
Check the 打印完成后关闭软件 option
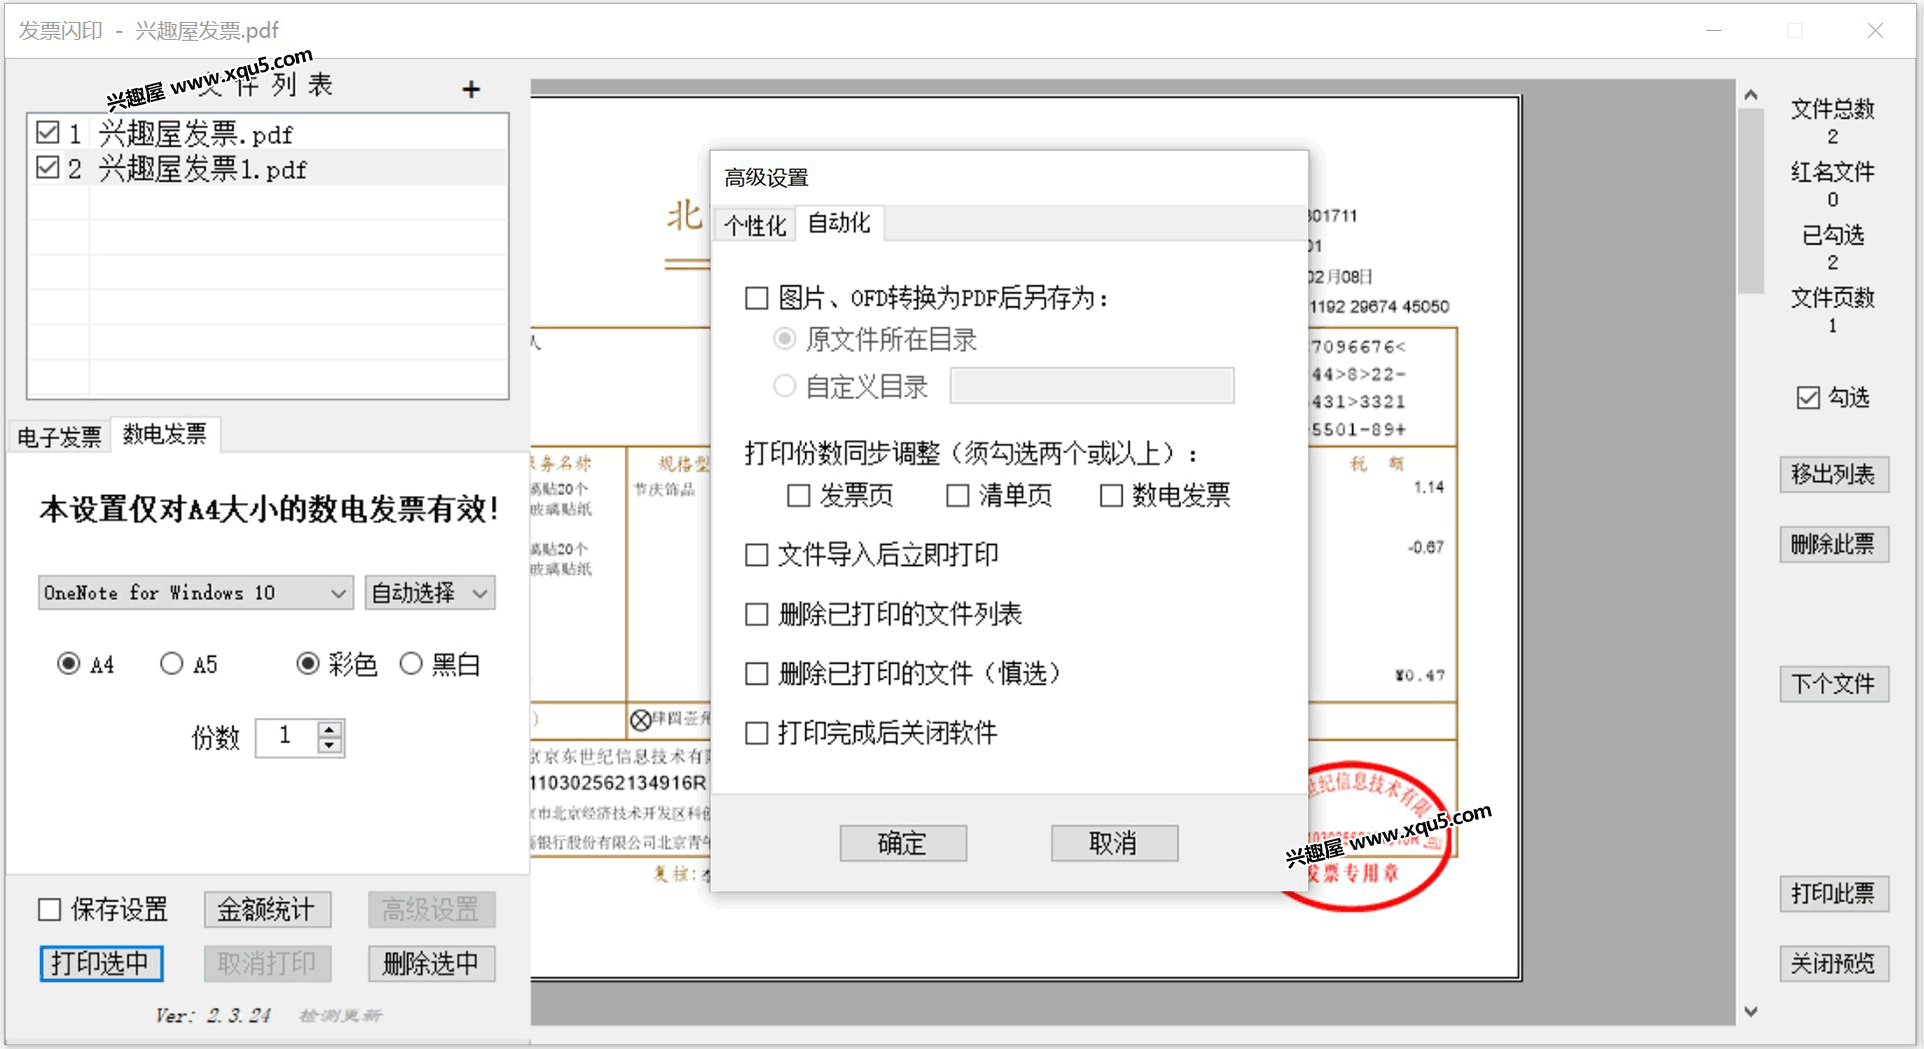(x=757, y=733)
